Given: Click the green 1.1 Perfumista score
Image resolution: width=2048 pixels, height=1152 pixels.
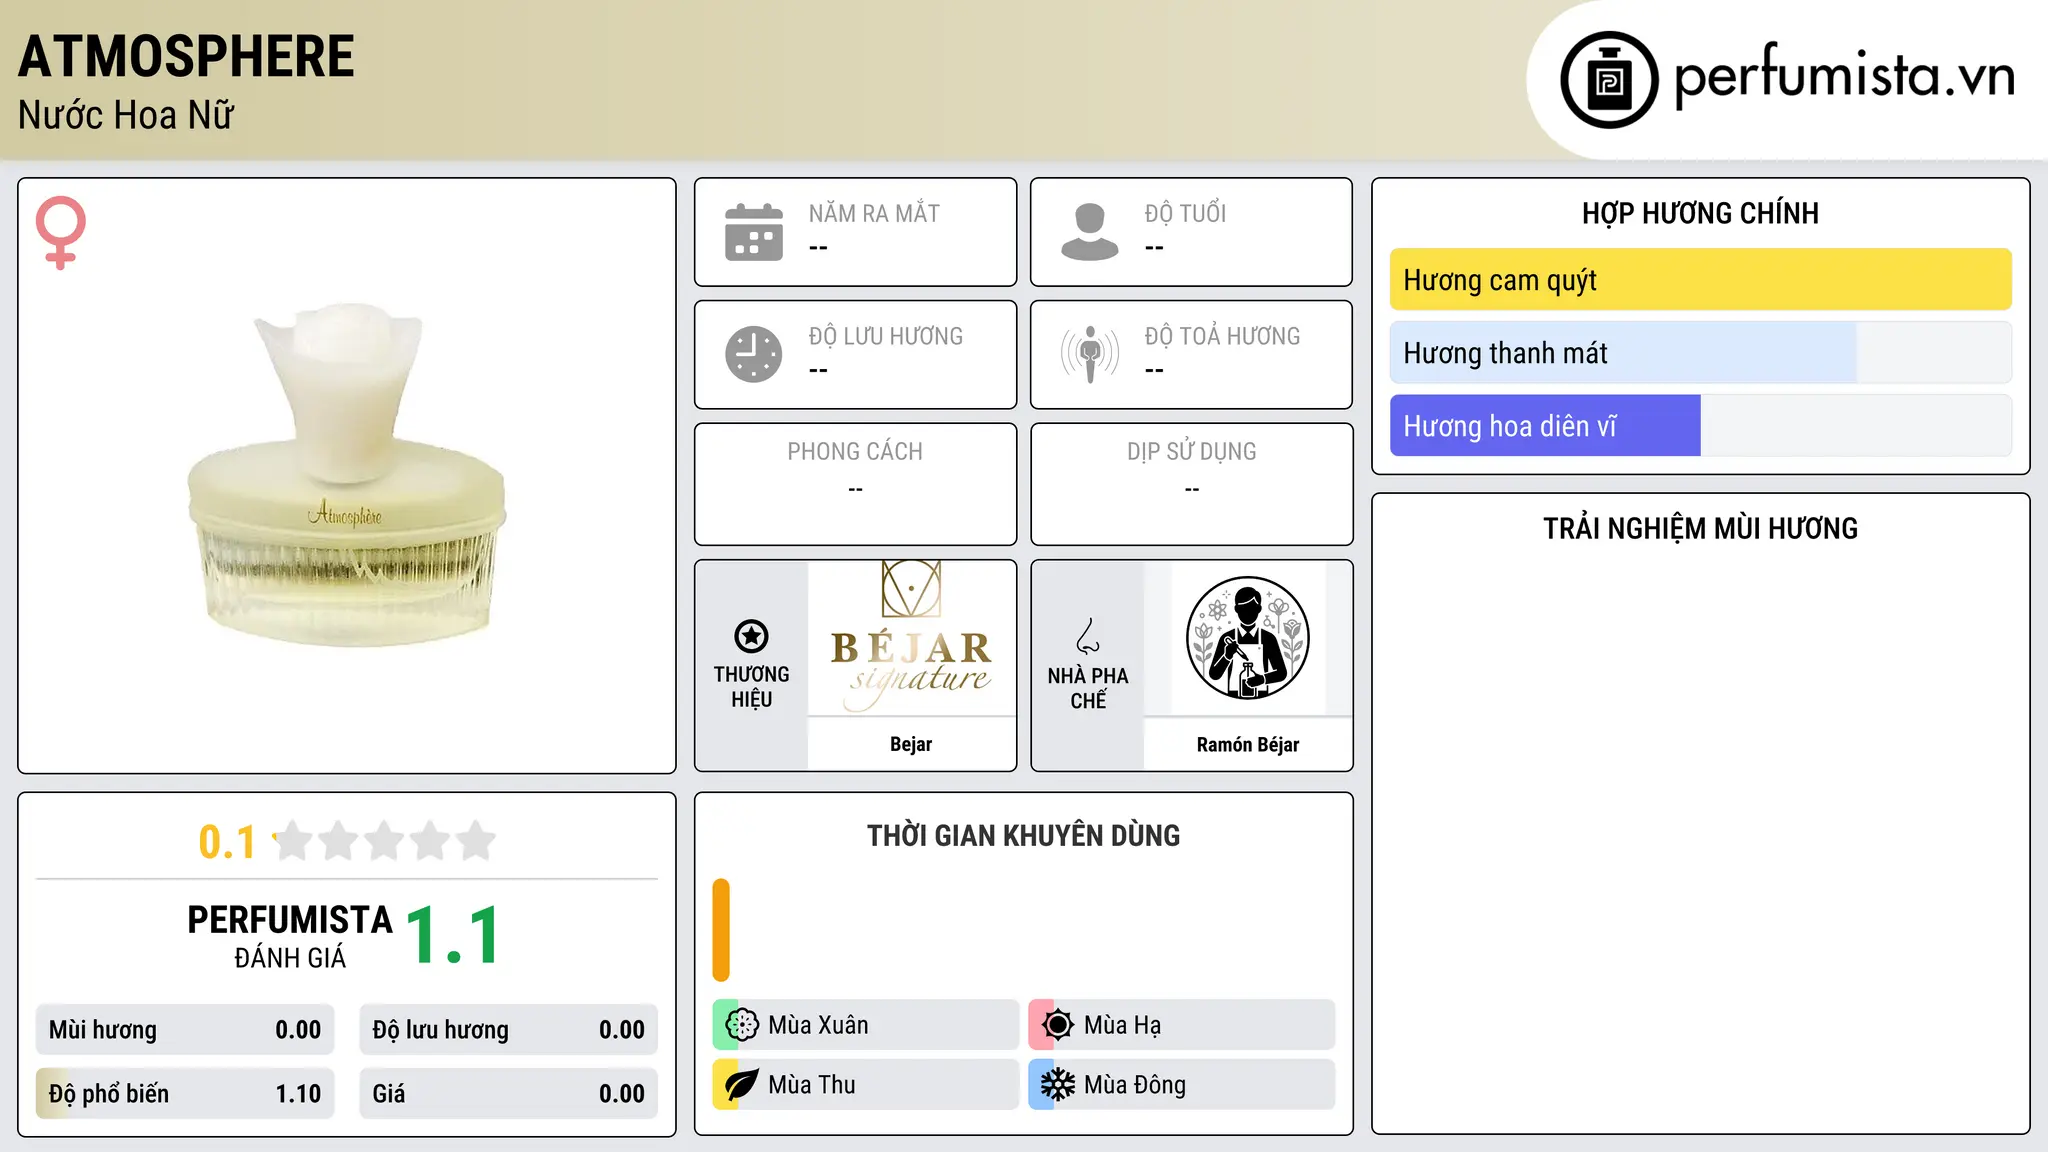Looking at the screenshot, I should pos(453,936).
